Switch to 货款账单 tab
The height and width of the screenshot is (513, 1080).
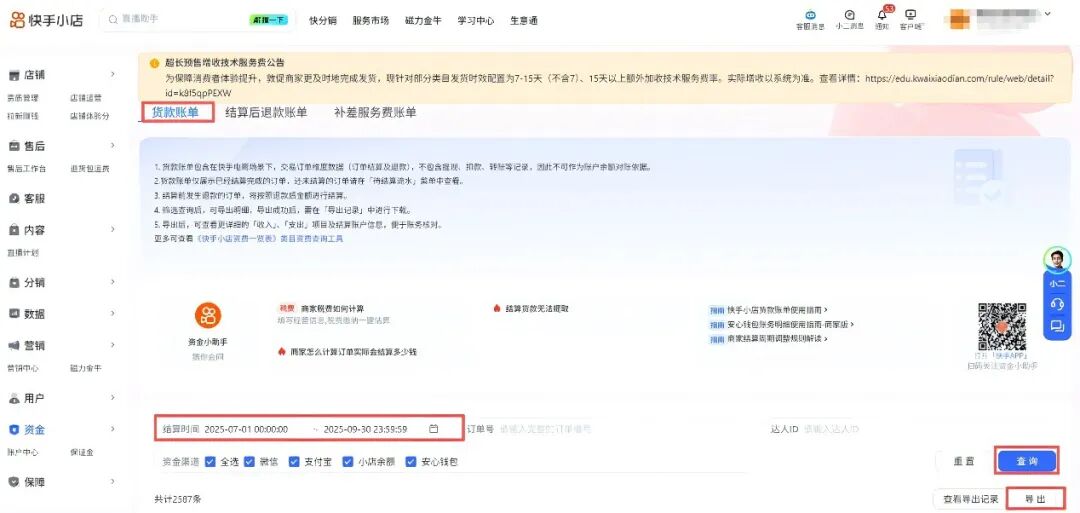click(x=176, y=113)
